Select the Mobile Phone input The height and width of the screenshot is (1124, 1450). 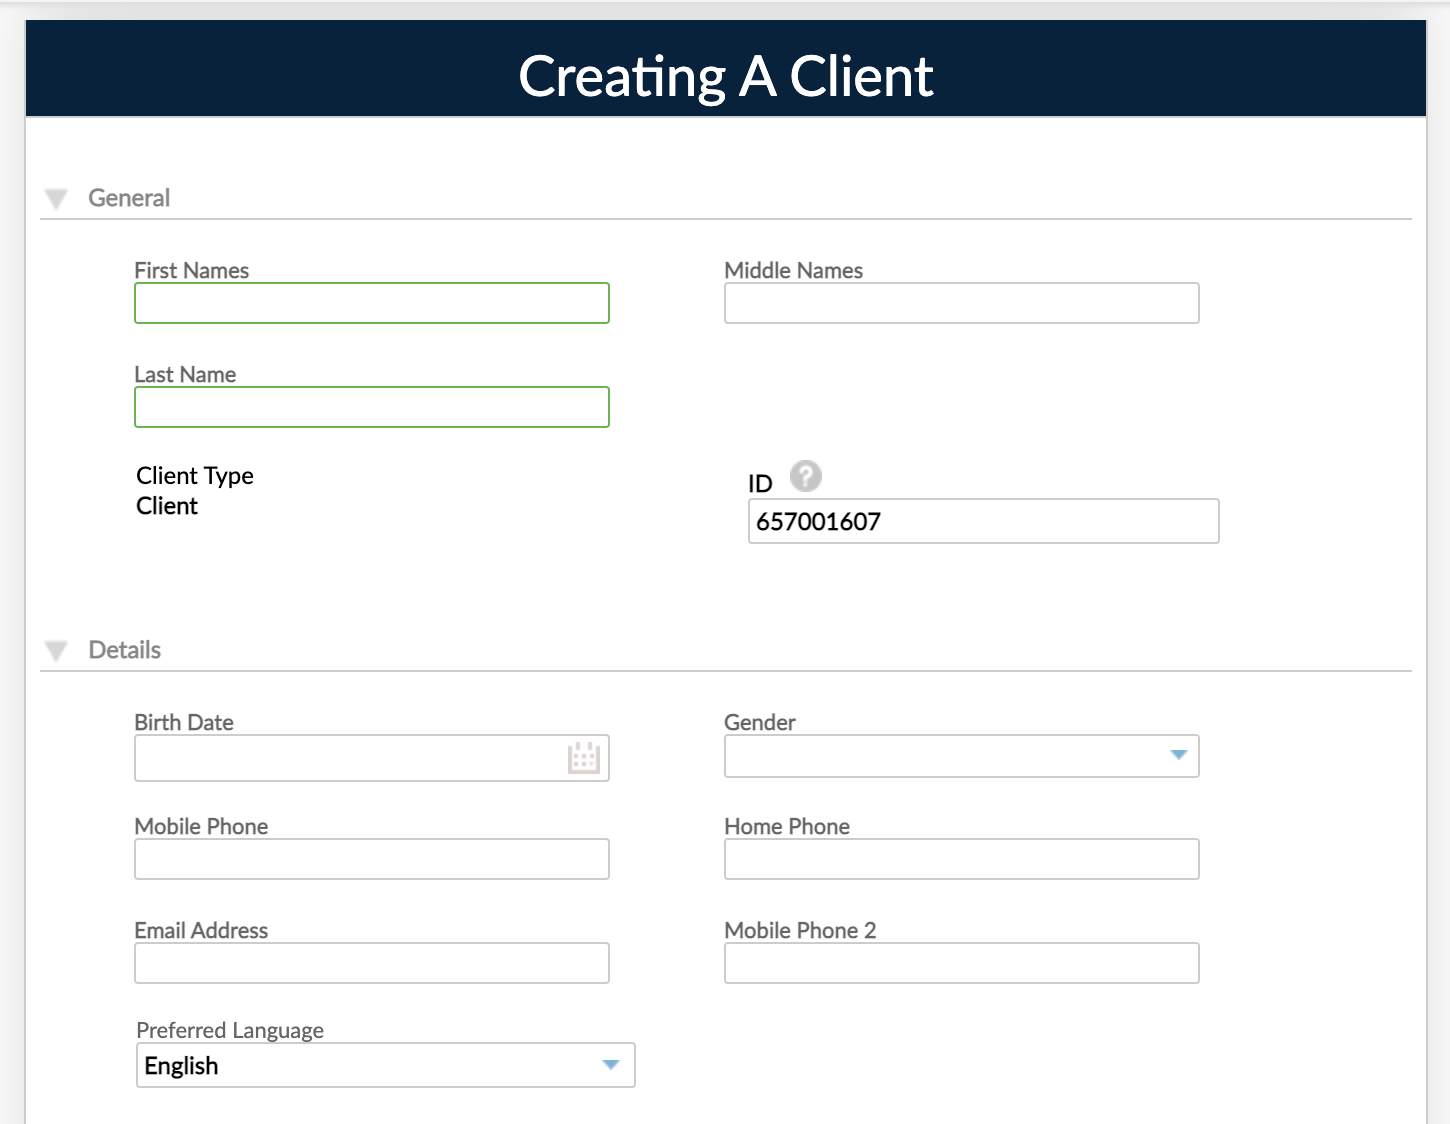click(x=371, y=859)
